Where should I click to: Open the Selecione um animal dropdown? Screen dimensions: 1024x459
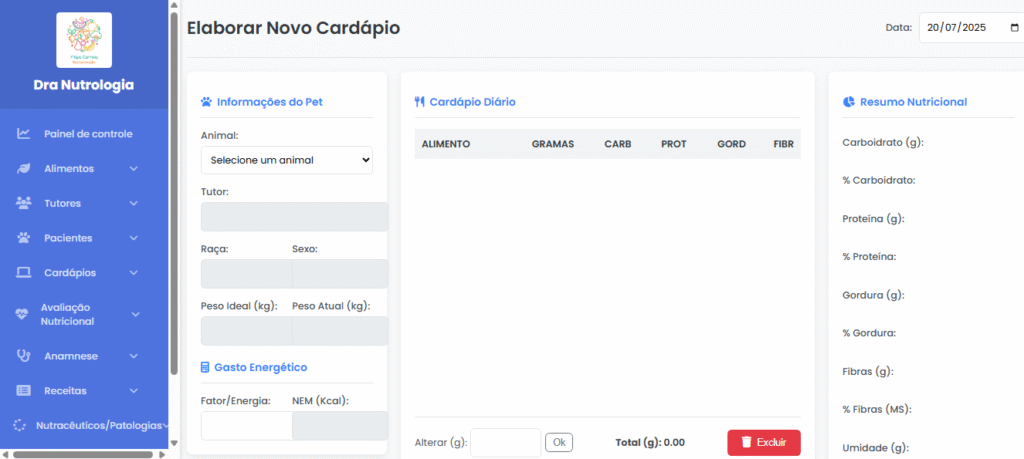point(287,160)
